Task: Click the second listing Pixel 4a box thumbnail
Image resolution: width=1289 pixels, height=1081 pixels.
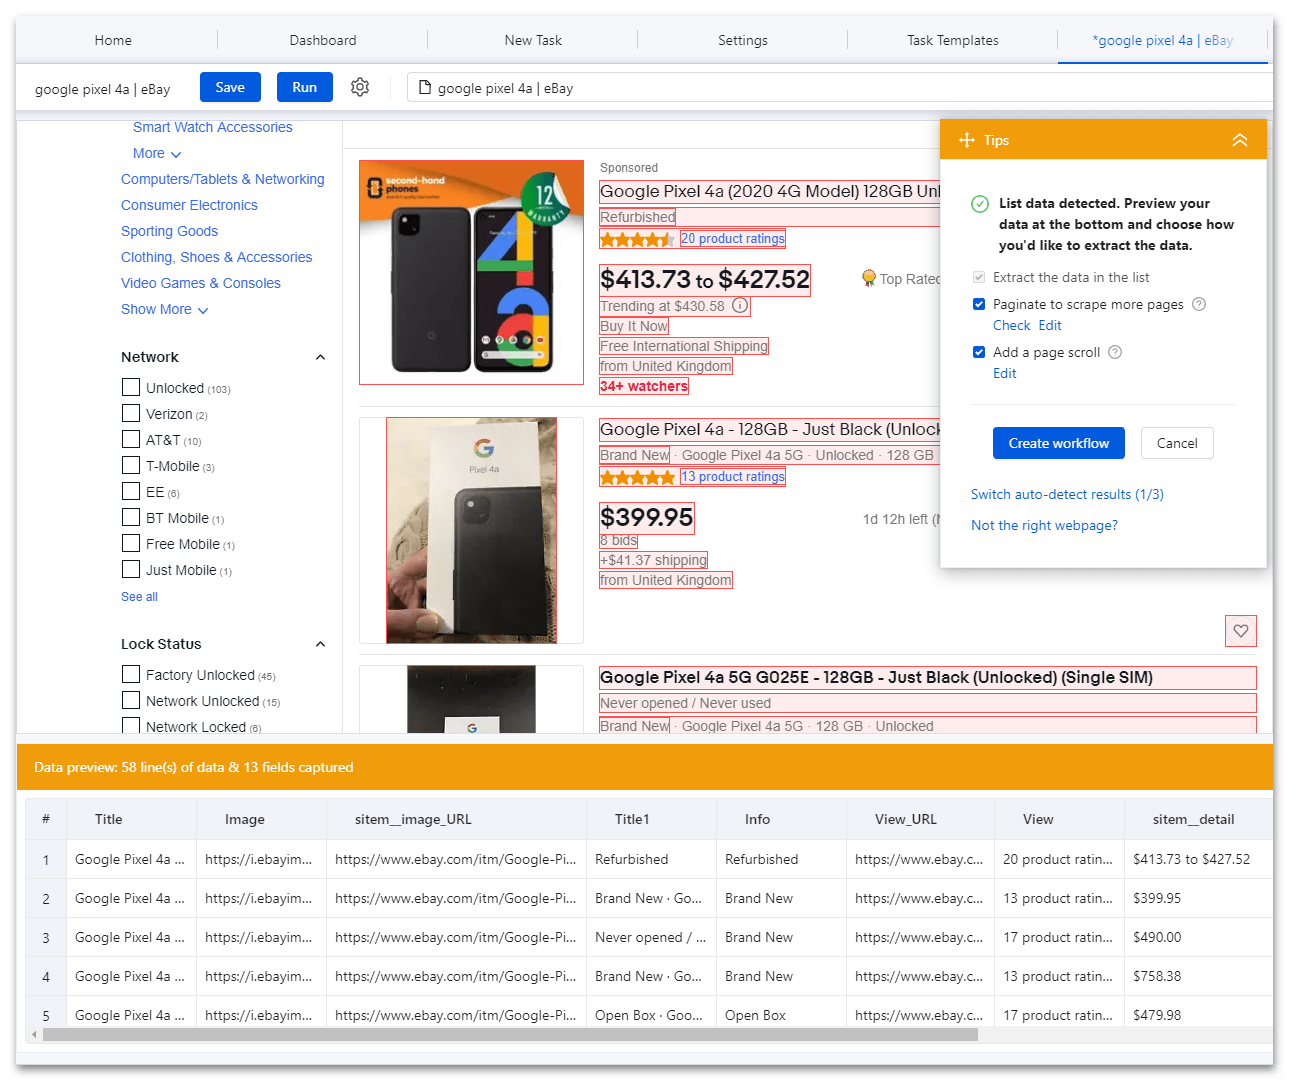Action: click(471, 530)
